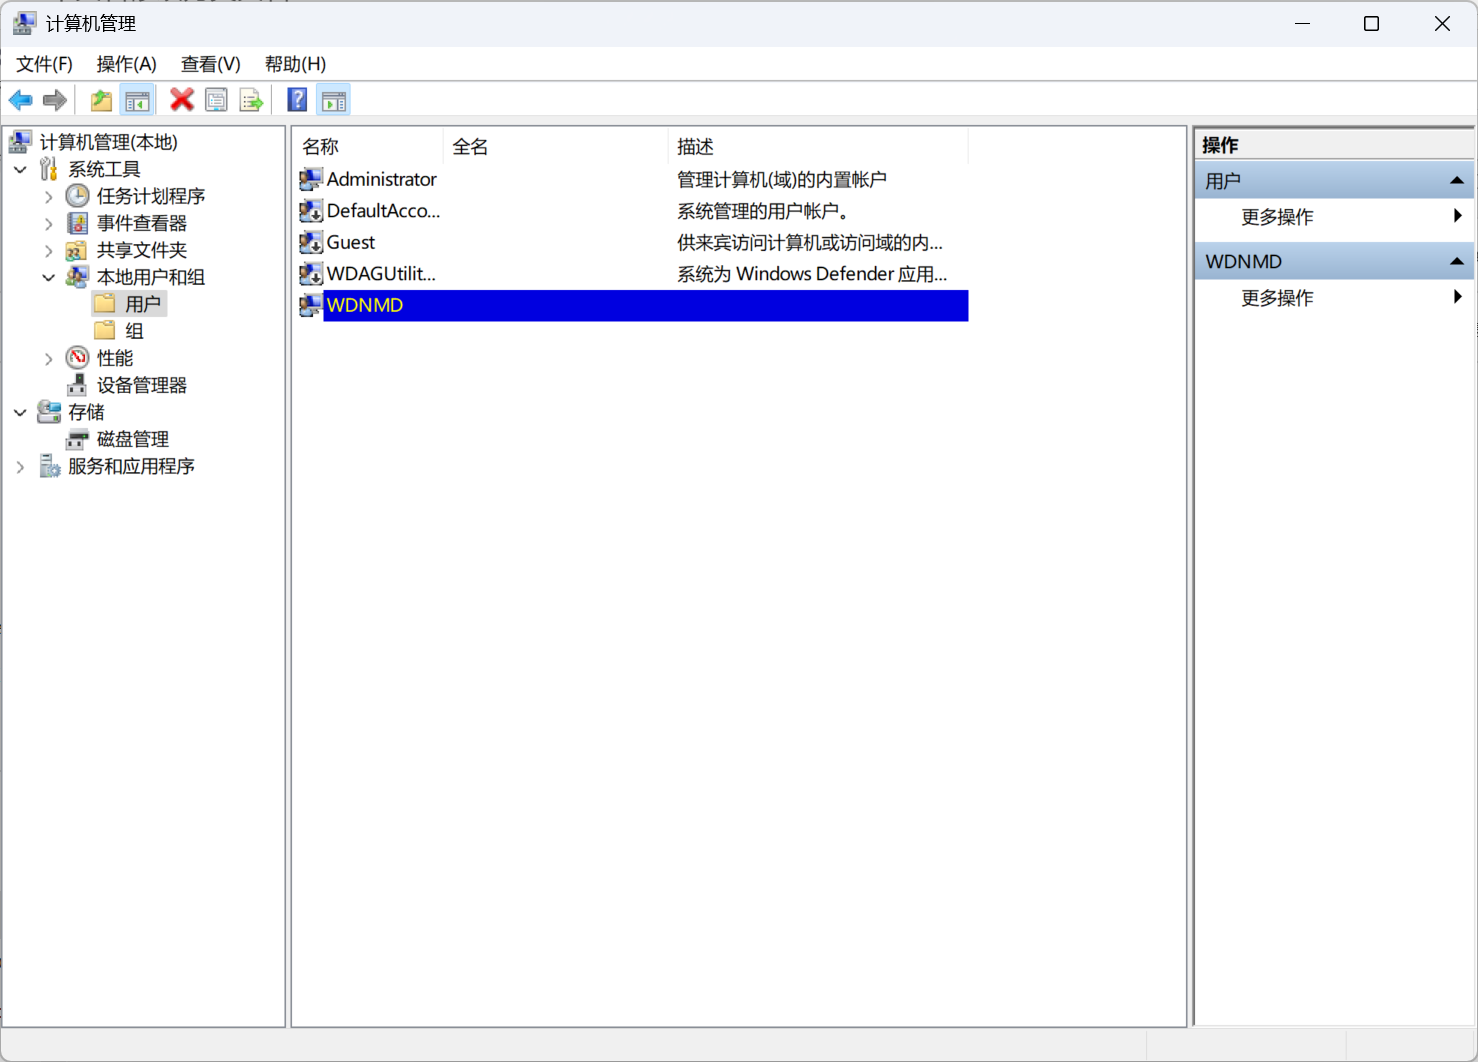This screenshot has width=1478, height=1062.
Task: Select 磁盘管理 in the tree
Action: pos(133,439)
